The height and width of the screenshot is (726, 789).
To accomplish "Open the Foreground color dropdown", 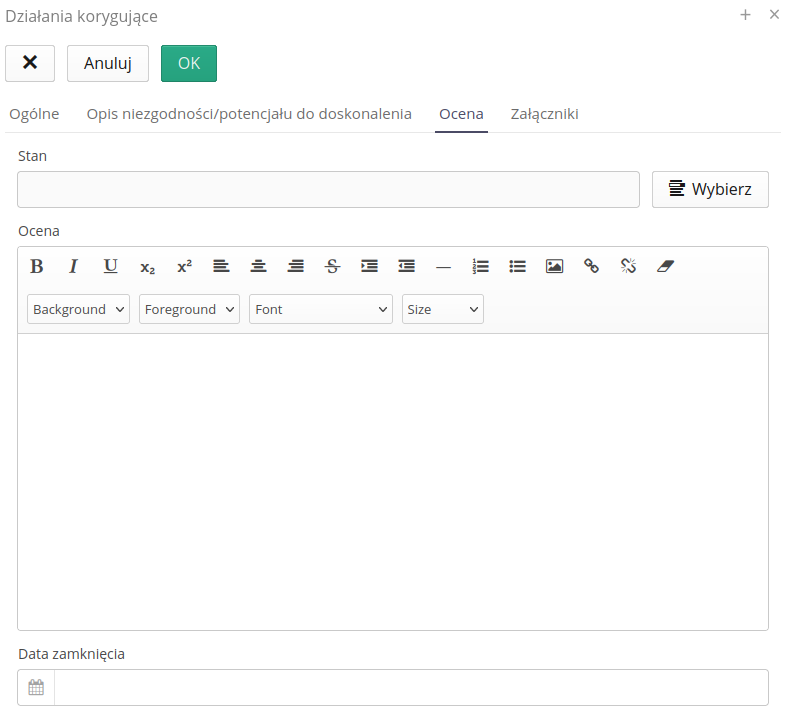I will point(189,309).
